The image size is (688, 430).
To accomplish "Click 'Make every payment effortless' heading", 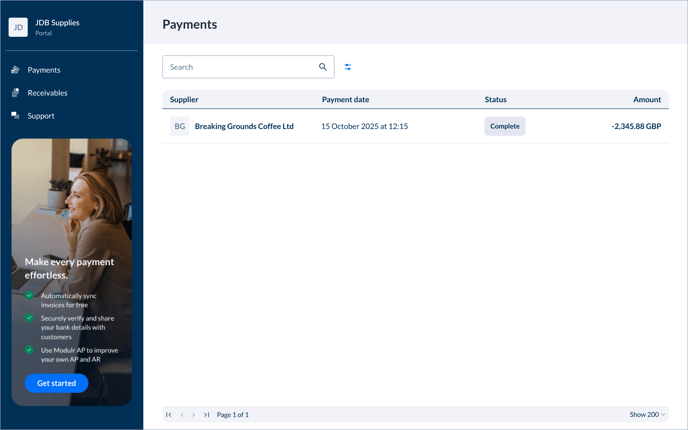I will 69,269.
